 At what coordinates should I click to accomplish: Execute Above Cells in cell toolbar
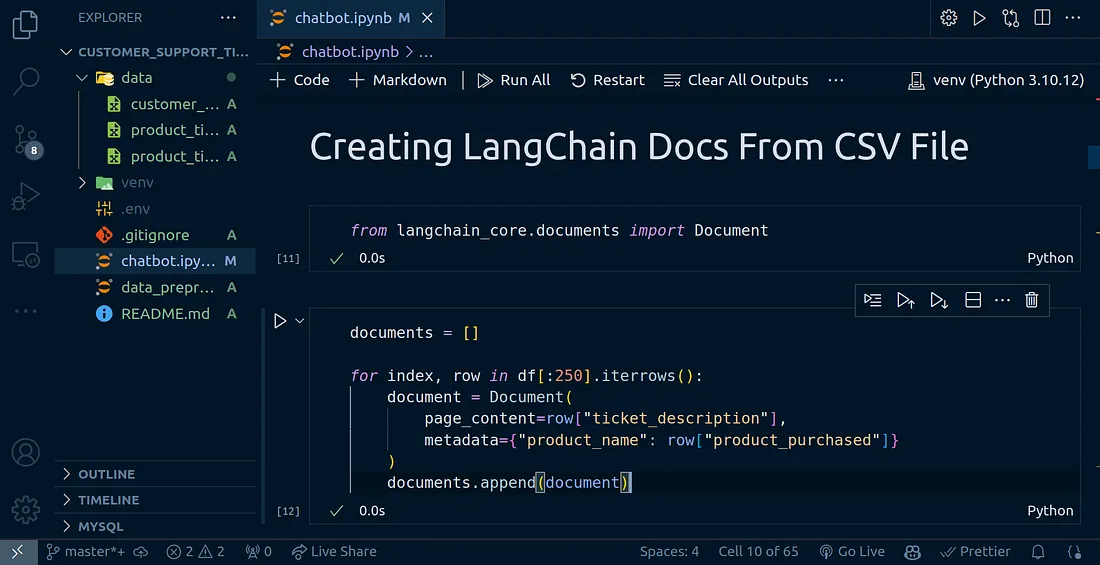[906, 300]
